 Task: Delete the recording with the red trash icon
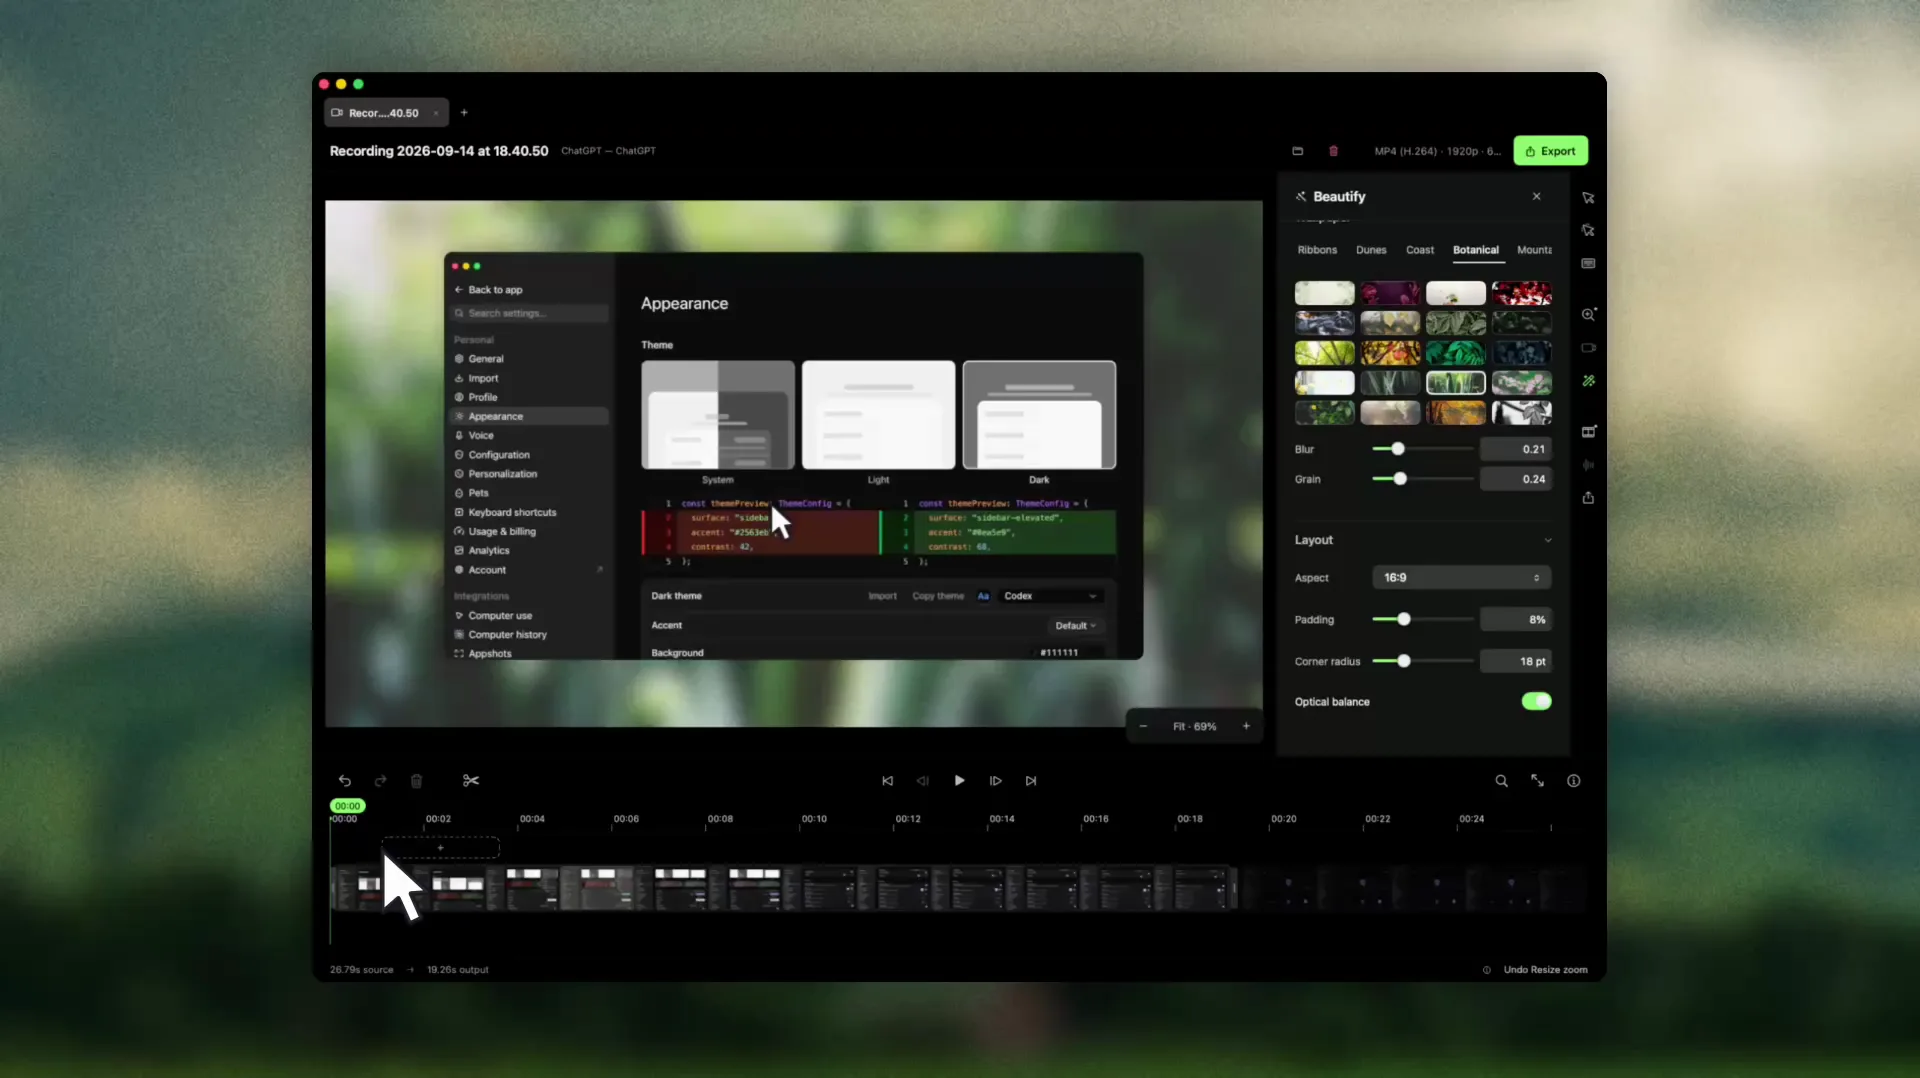(x=1333, y=151)
